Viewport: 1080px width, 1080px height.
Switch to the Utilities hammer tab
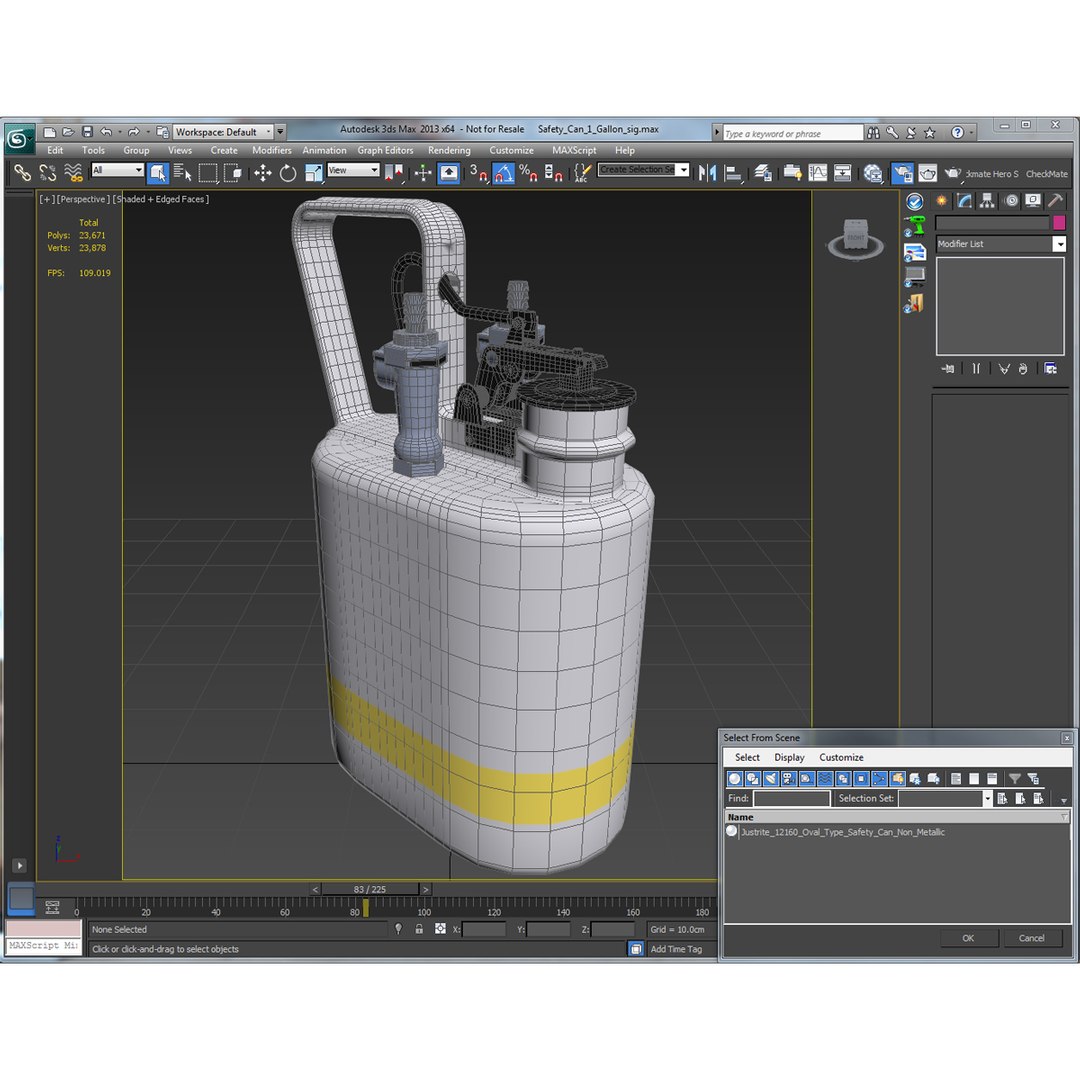(1055, 200)
